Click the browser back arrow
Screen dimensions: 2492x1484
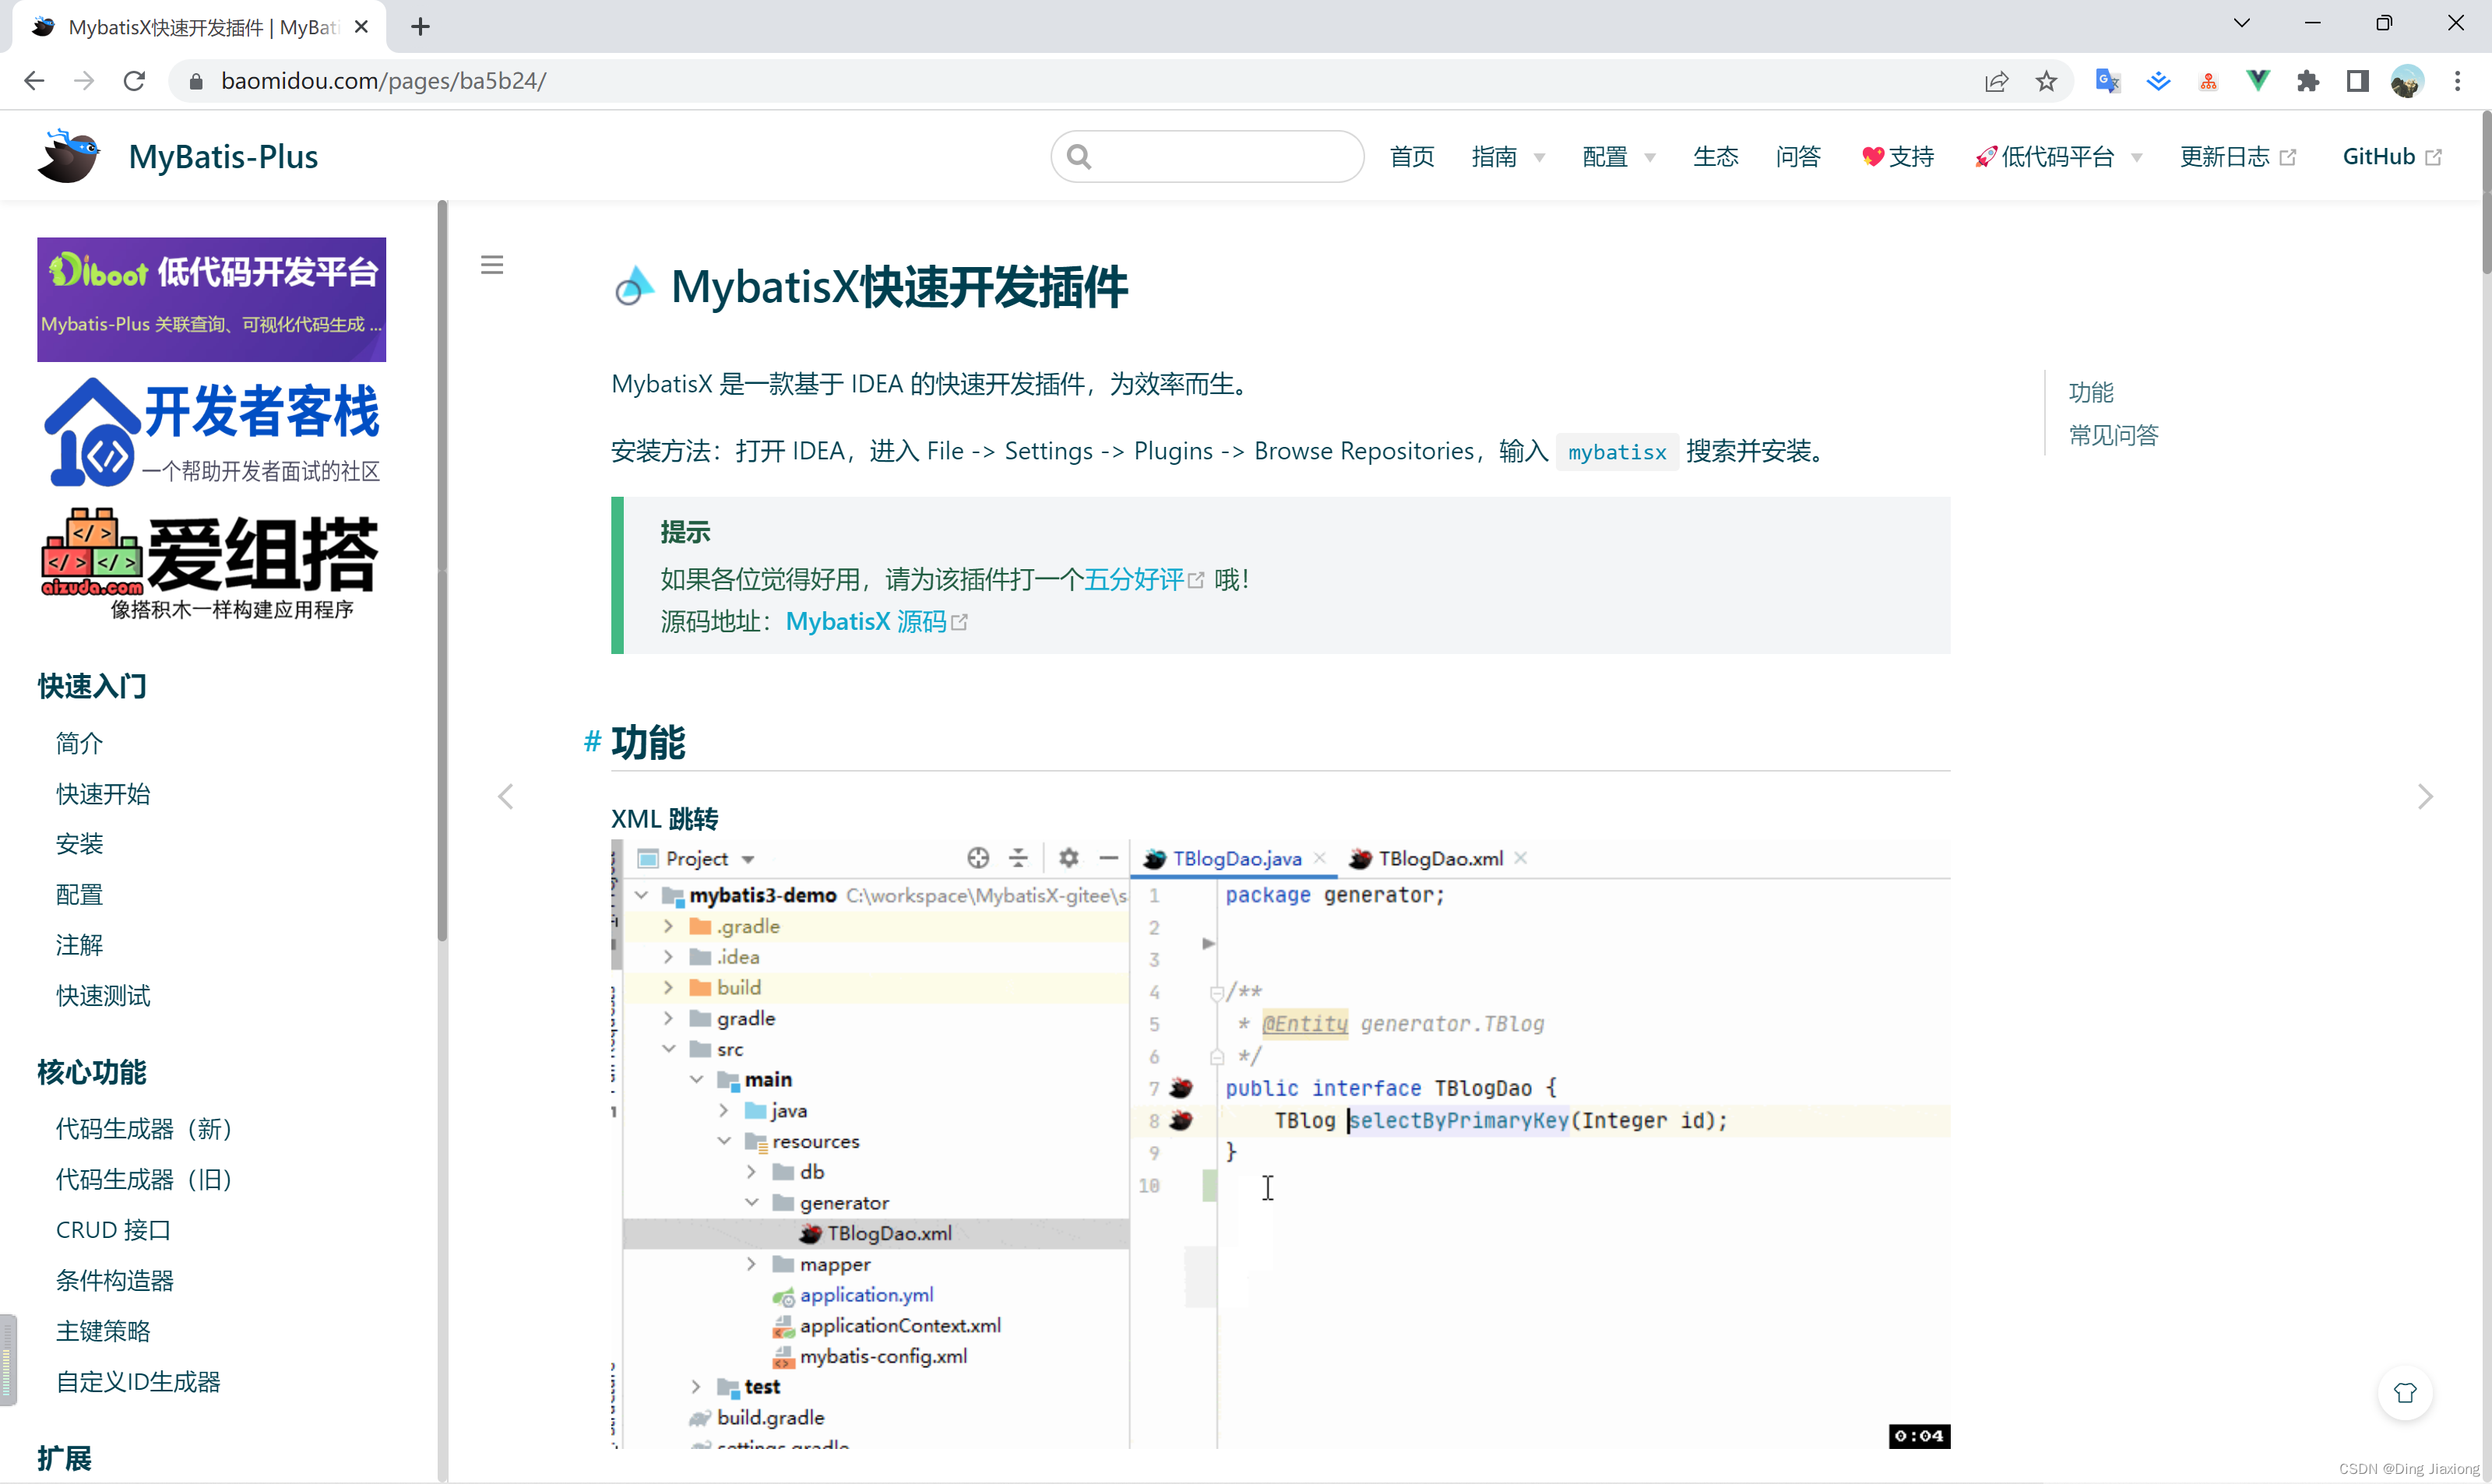click(34, 81)
